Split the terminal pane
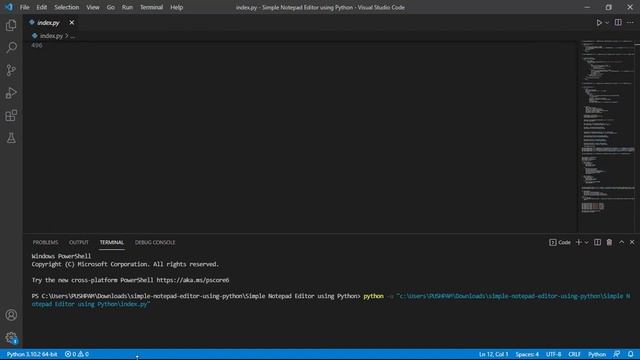 point(598,242)
